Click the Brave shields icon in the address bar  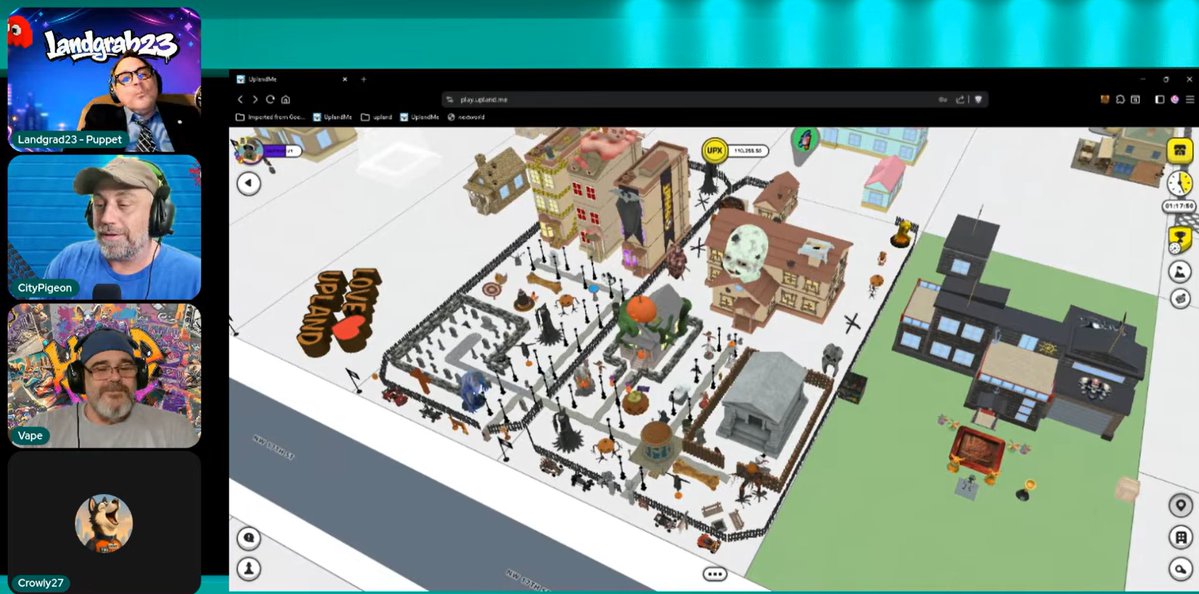(x=978, y=99)
